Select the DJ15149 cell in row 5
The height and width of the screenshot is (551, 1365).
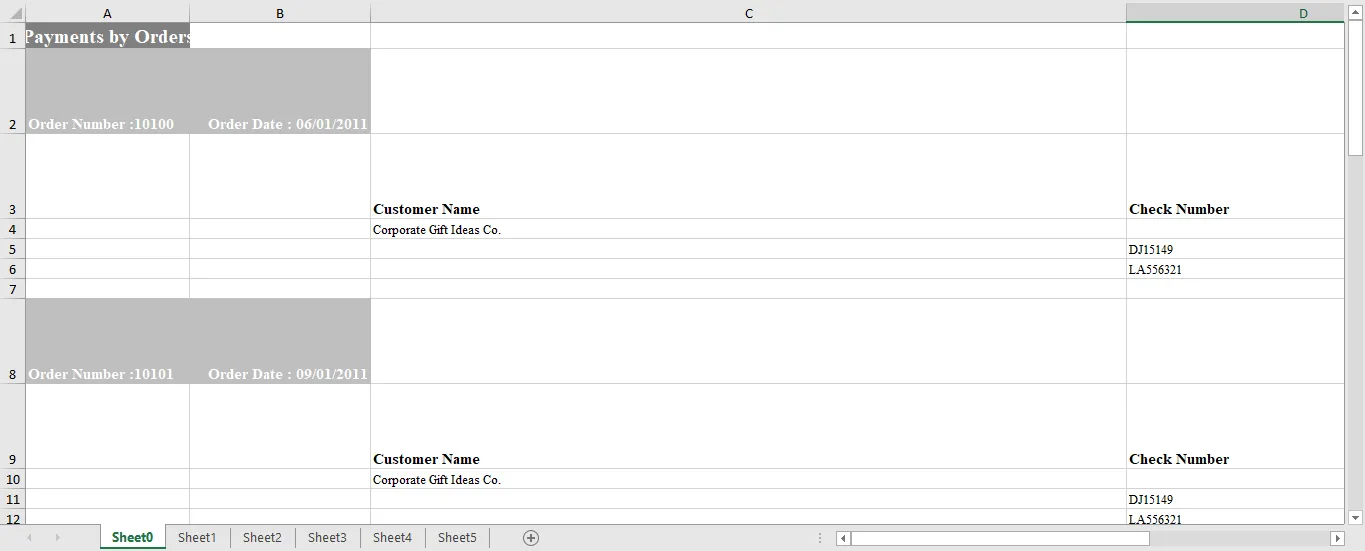click(1234, 249)
